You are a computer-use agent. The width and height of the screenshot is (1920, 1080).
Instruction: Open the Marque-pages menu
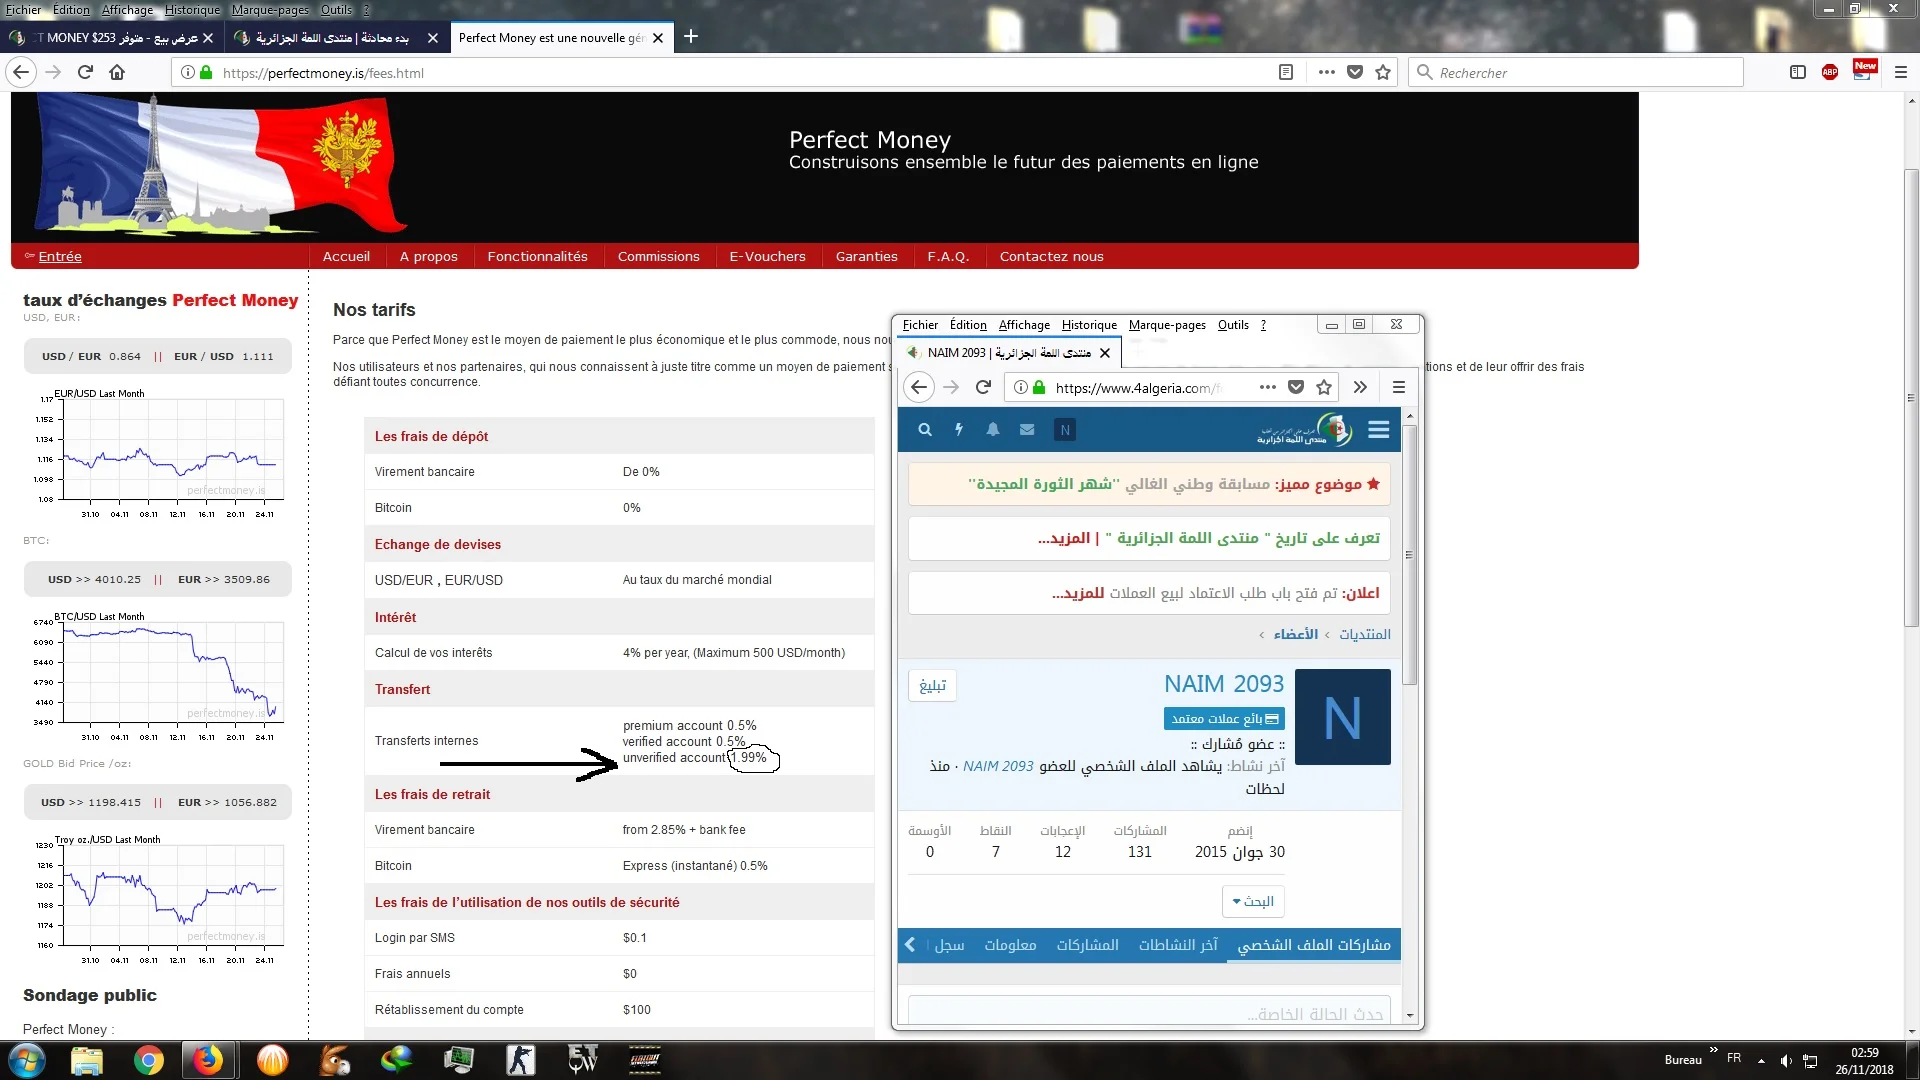[268, 10]
